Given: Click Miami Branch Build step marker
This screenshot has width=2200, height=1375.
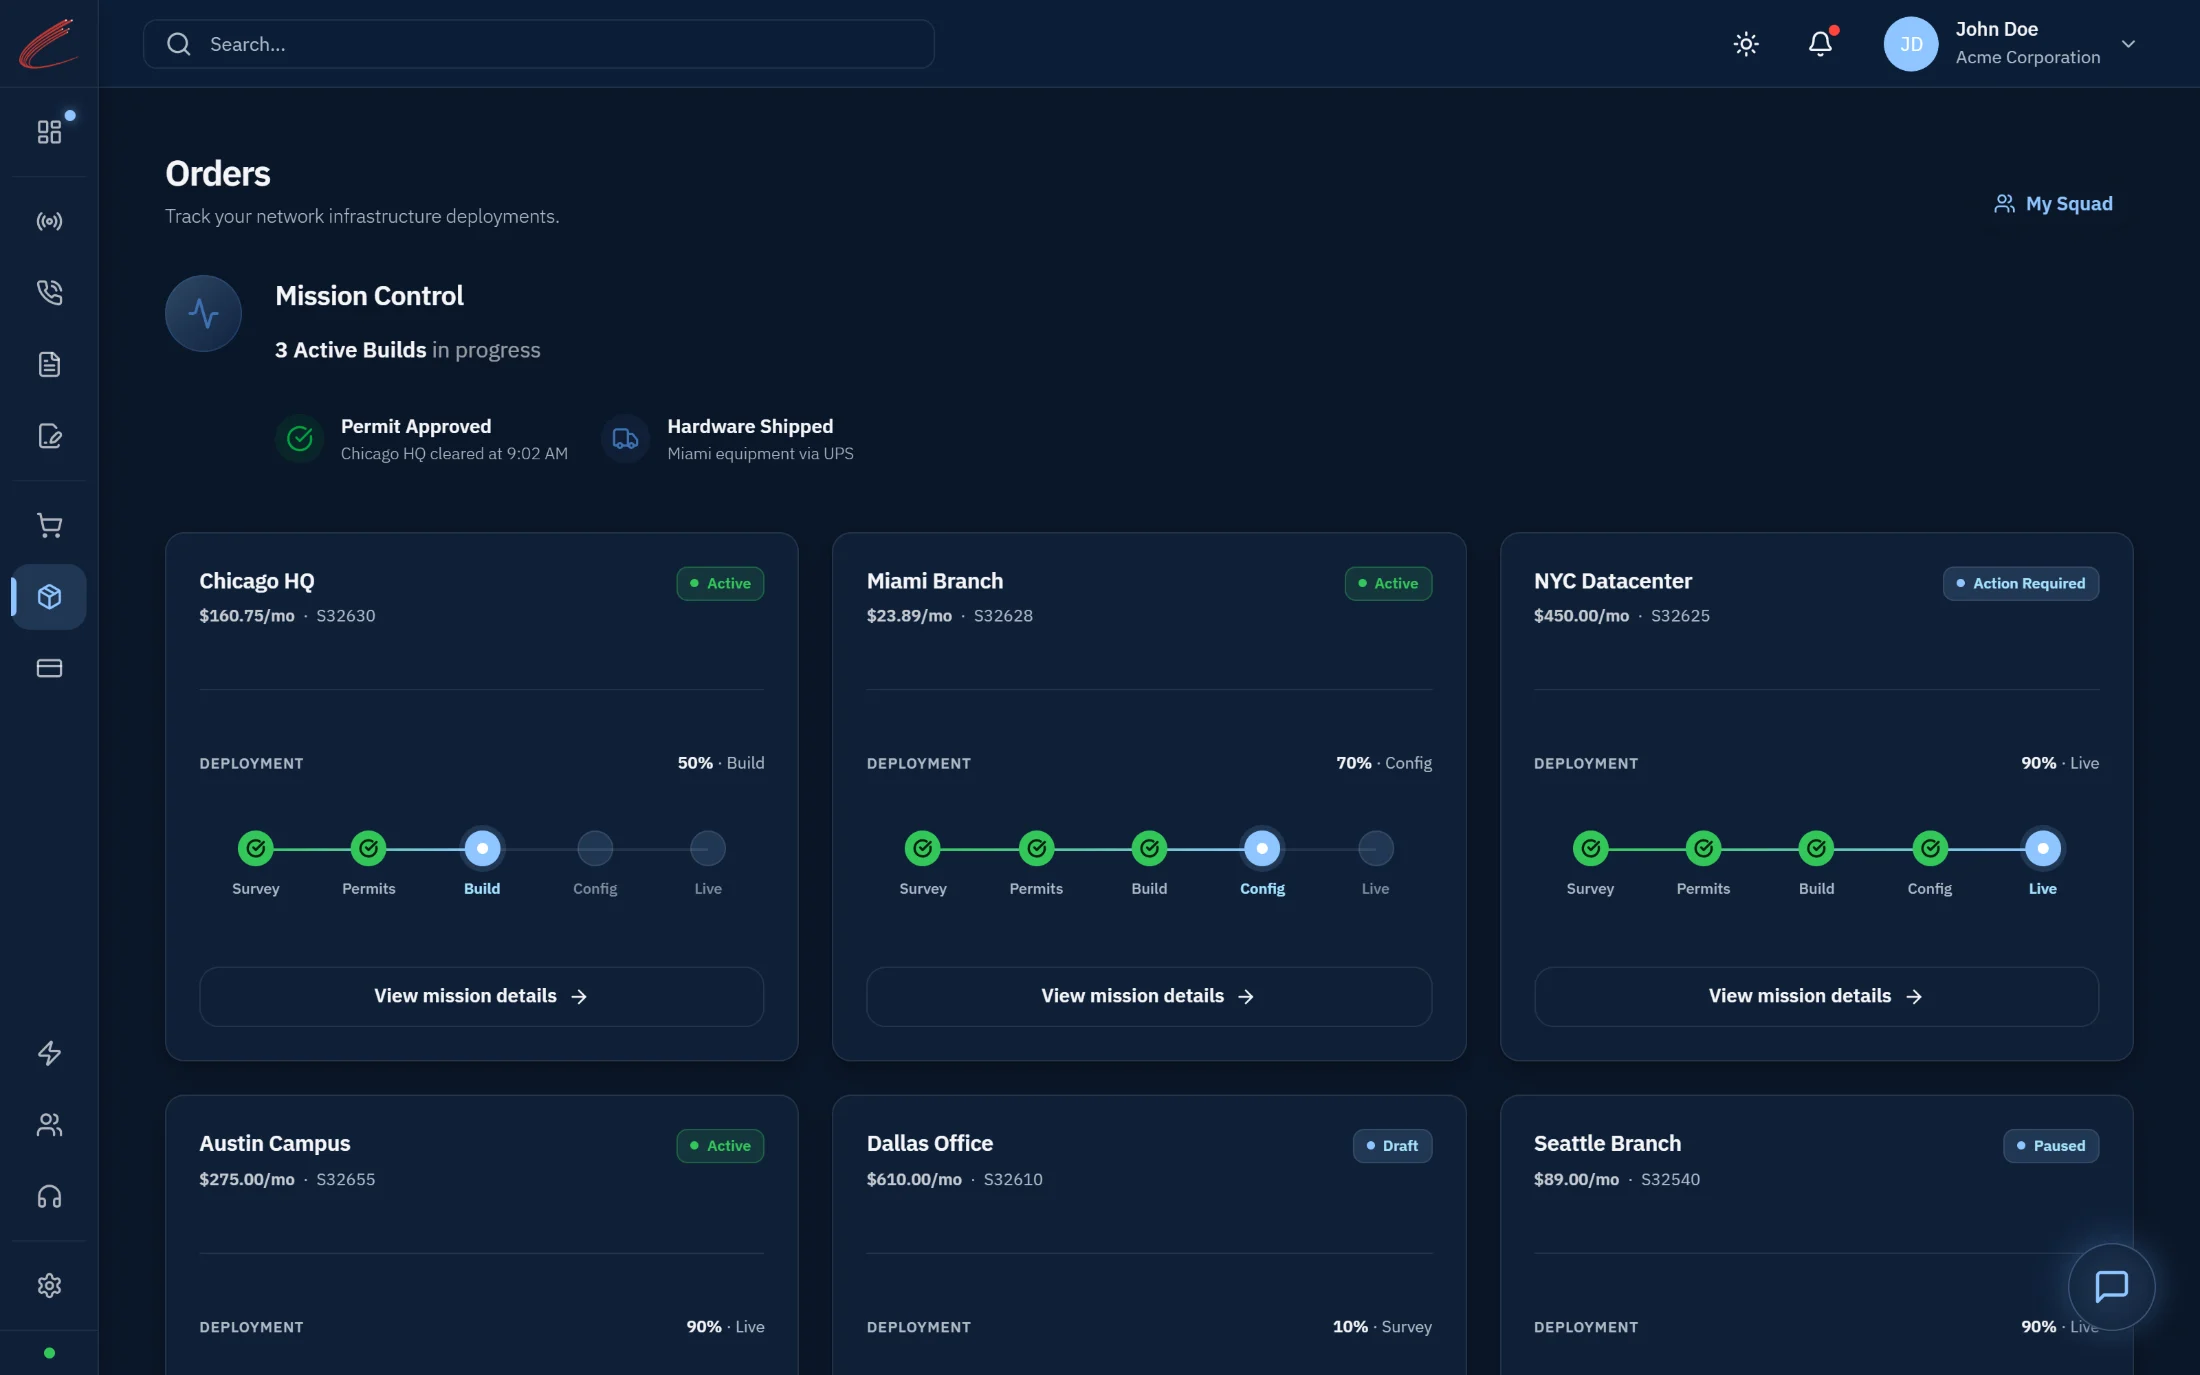Looking at the screenshot, I should point(1149,849).
